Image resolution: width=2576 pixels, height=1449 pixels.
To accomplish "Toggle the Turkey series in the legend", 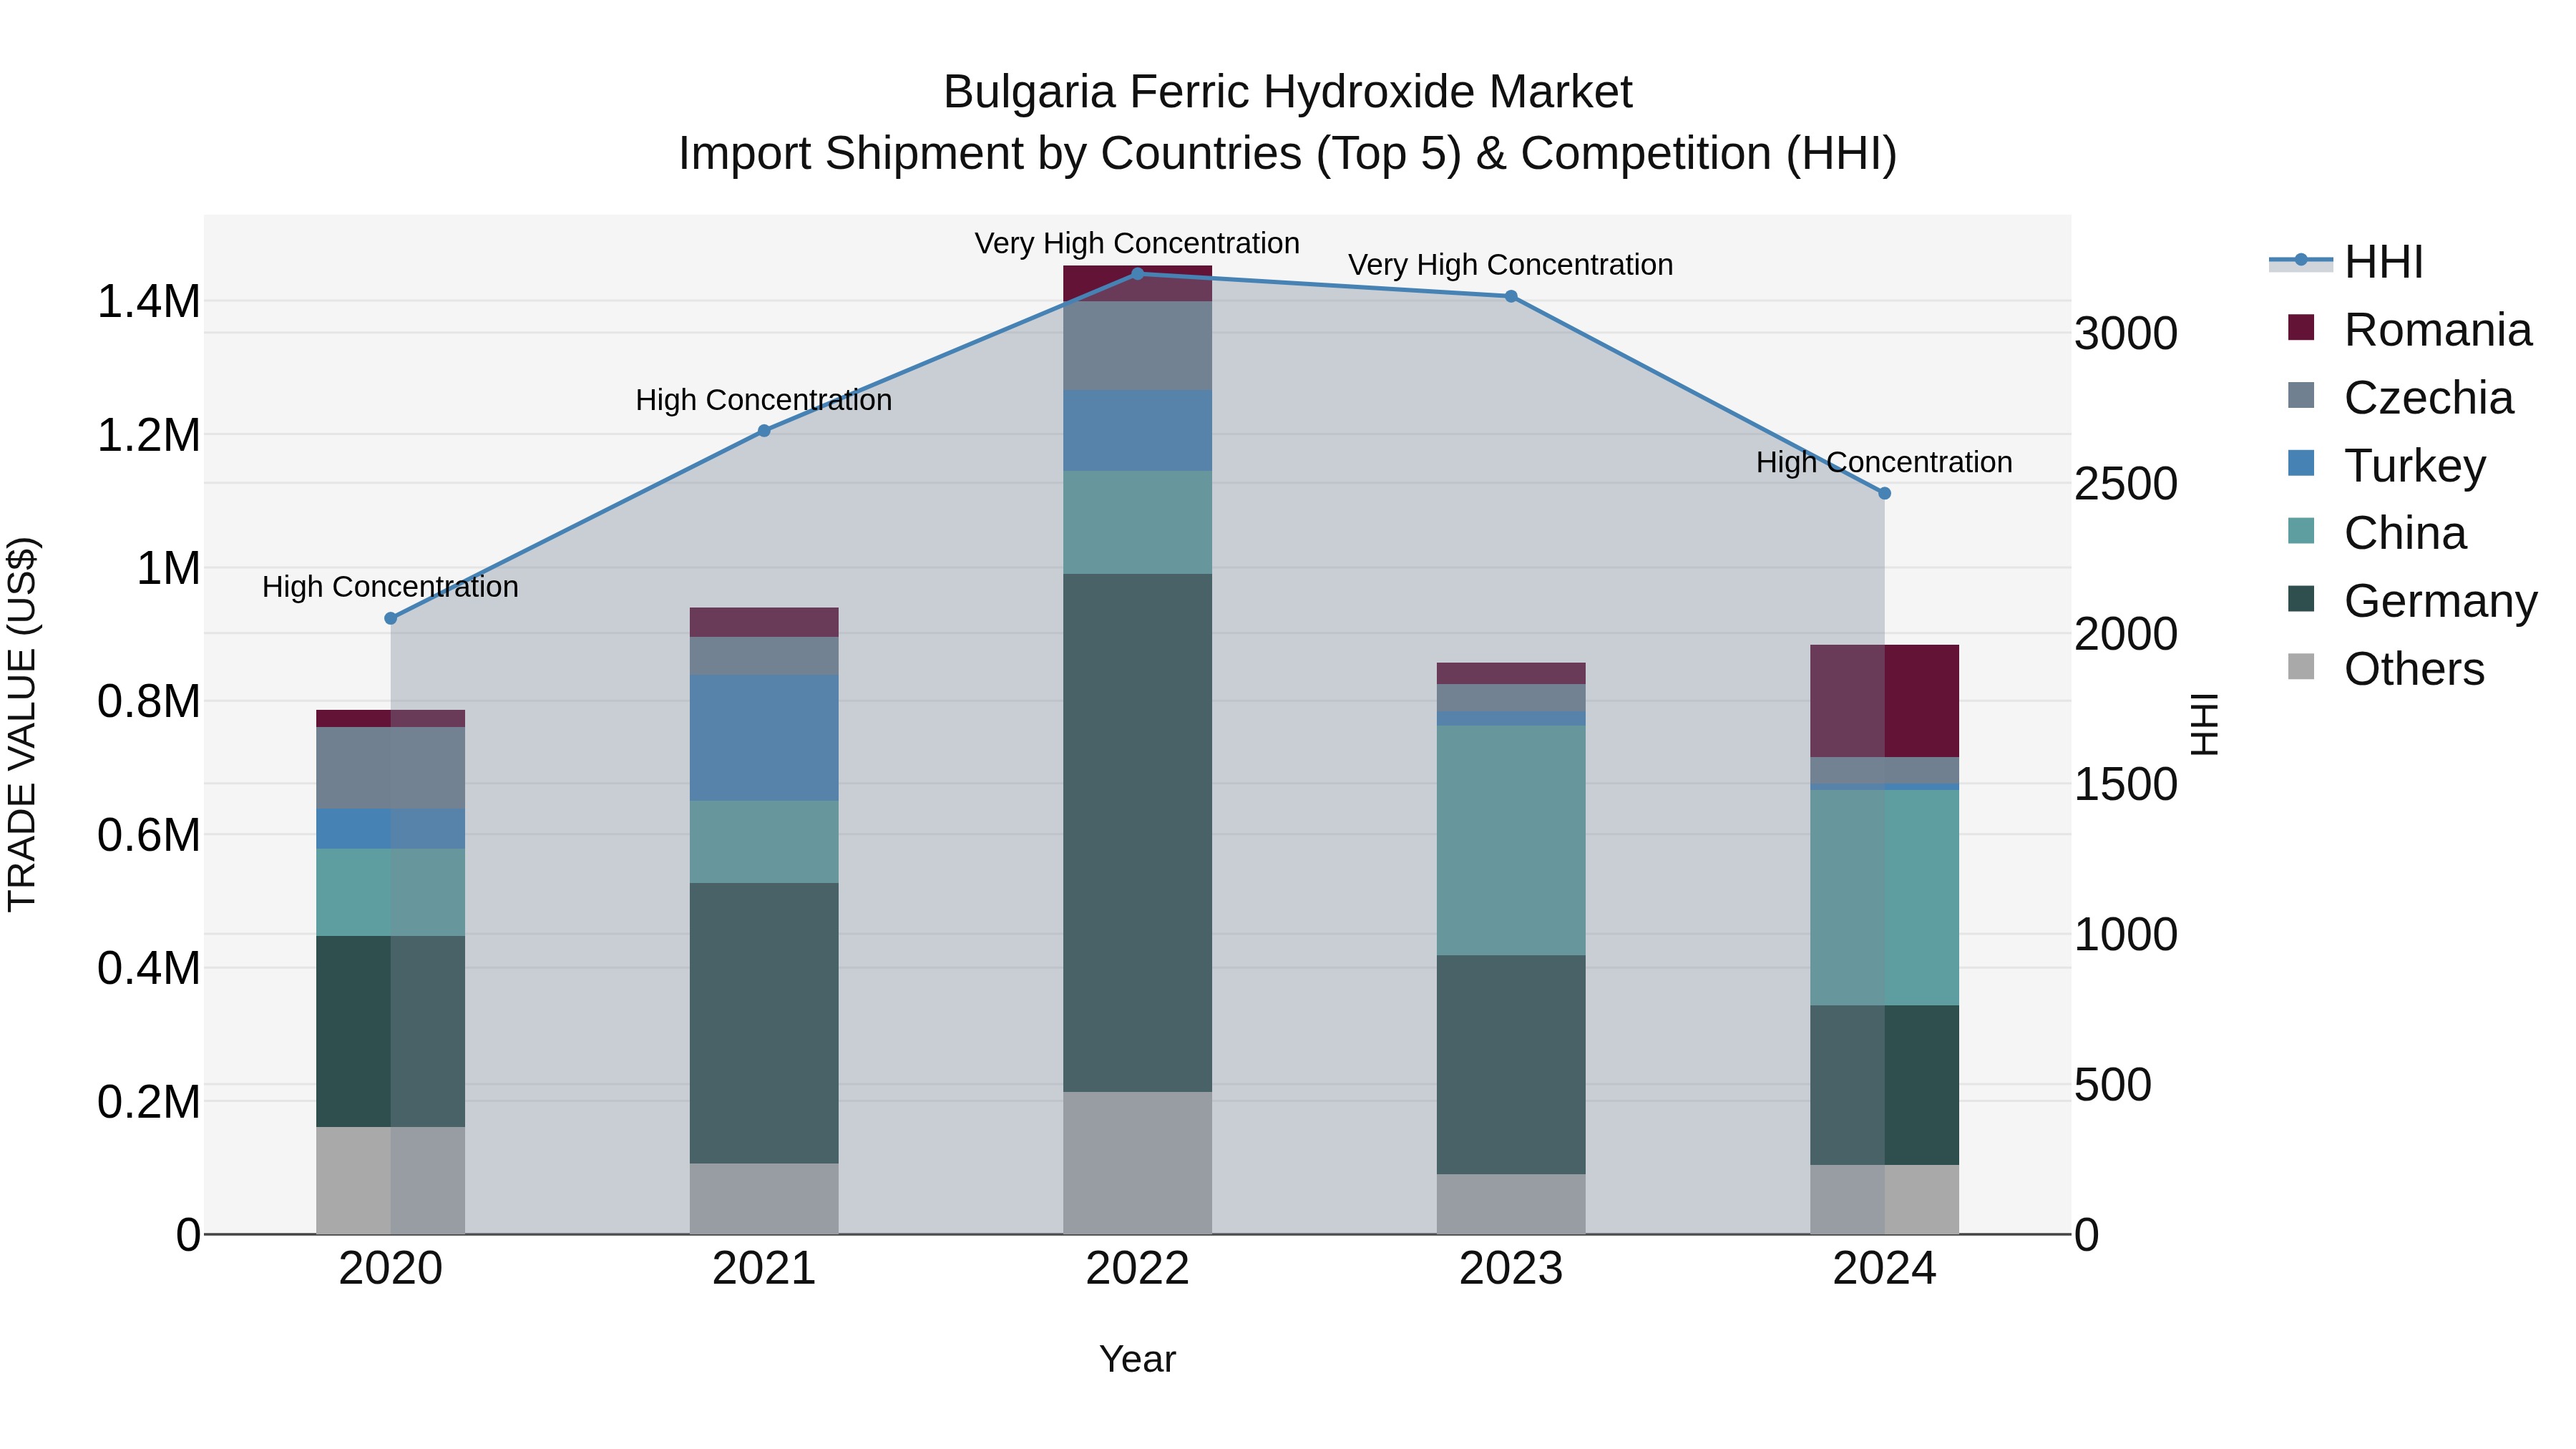I will coord(2386,465).
